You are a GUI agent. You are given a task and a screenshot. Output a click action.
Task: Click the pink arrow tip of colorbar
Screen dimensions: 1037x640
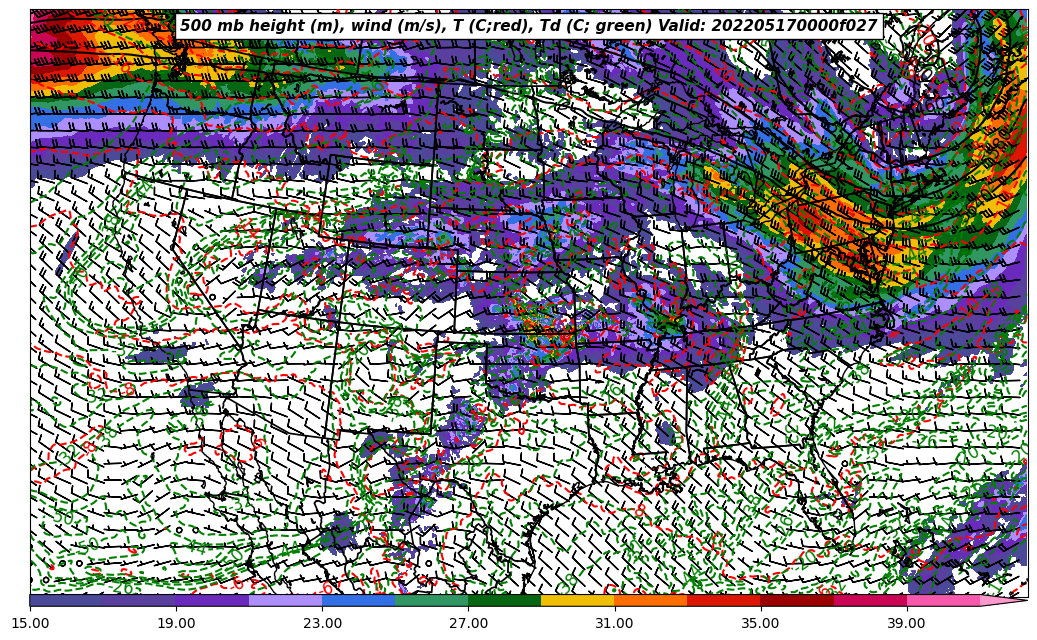pyautogui.click(x=1002, y=600)
